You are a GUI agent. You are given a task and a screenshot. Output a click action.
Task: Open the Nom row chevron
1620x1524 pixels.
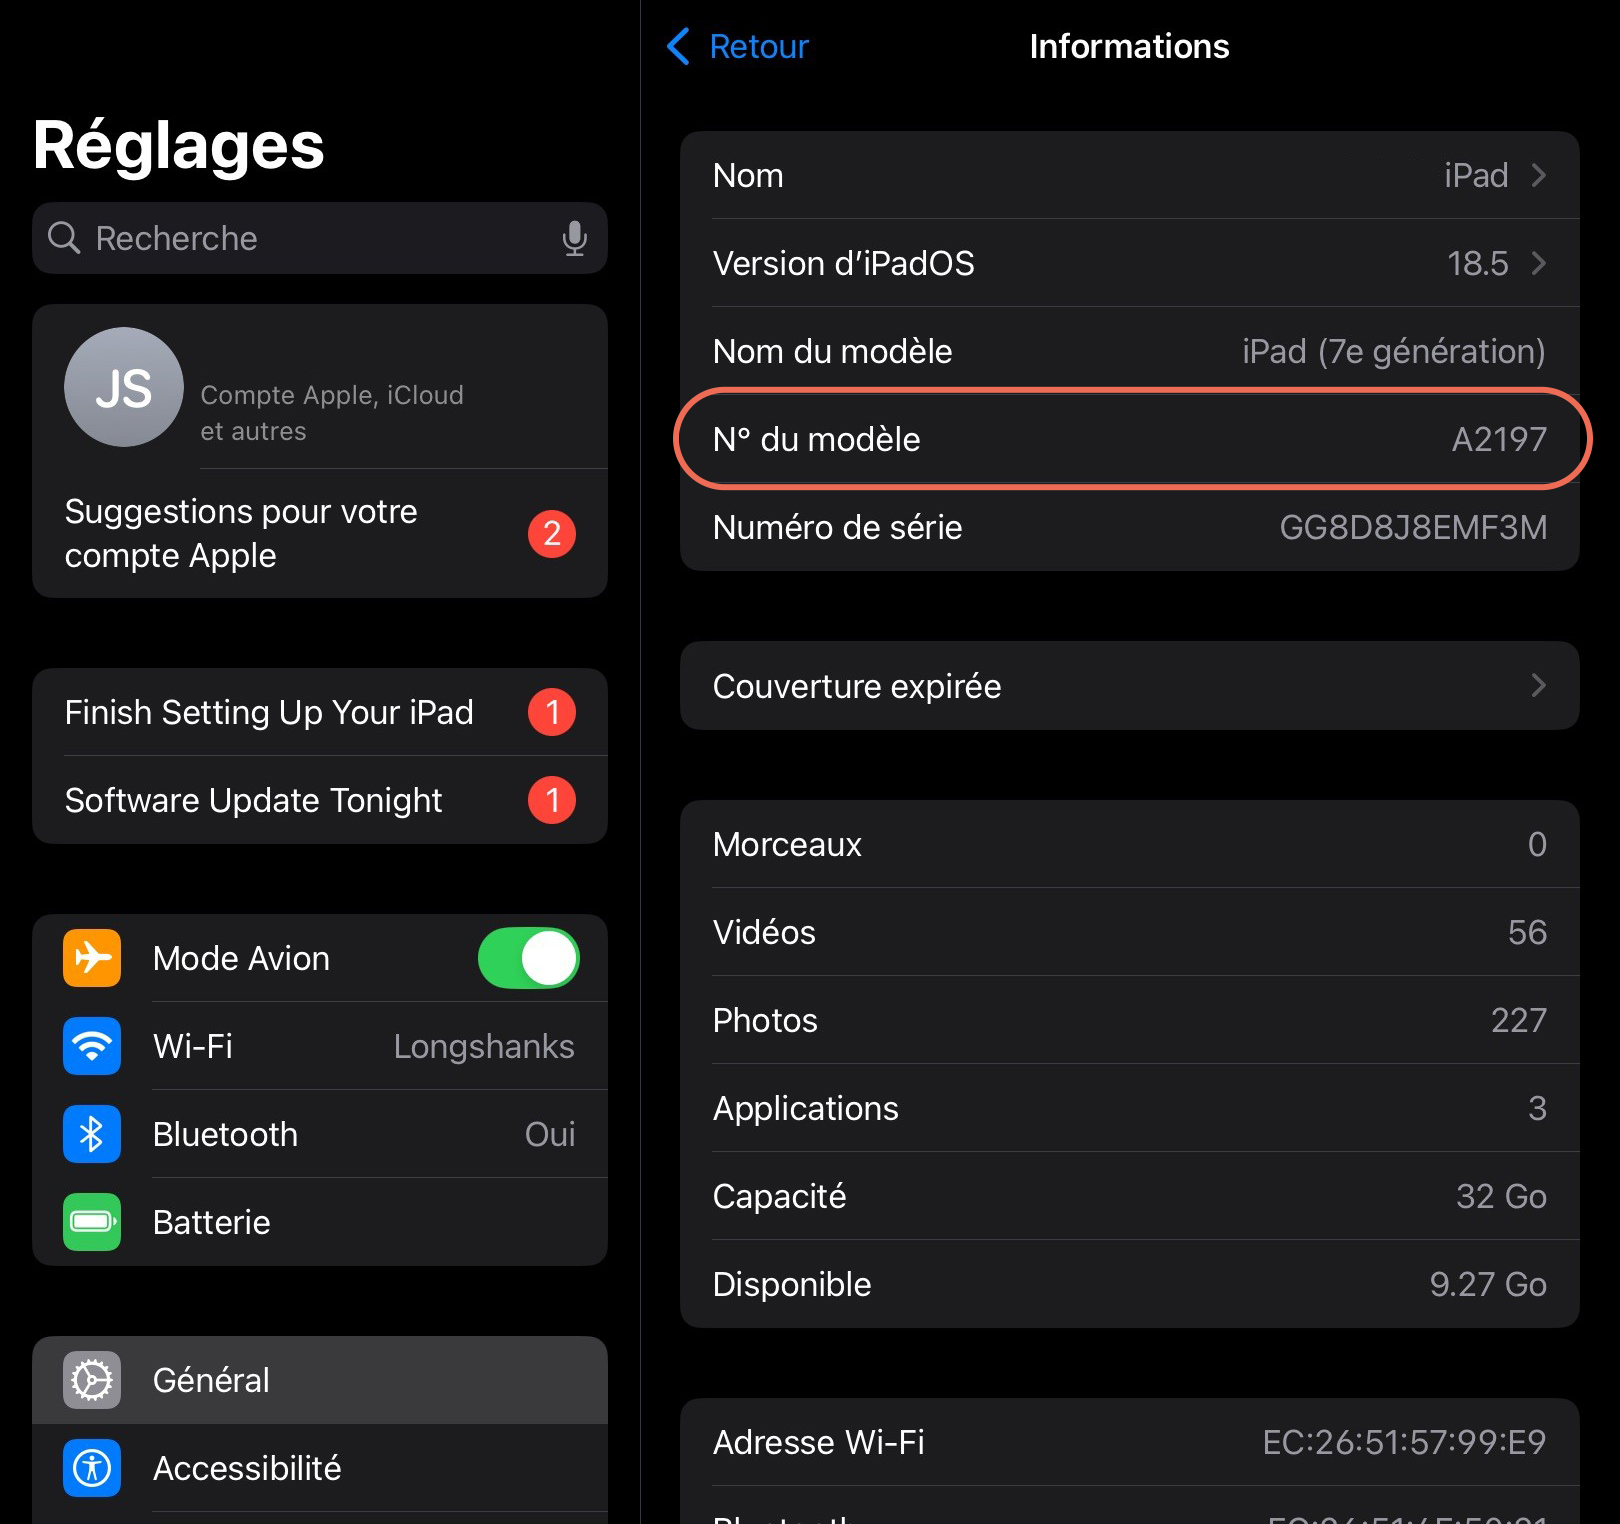click(x=1539, y=175)
